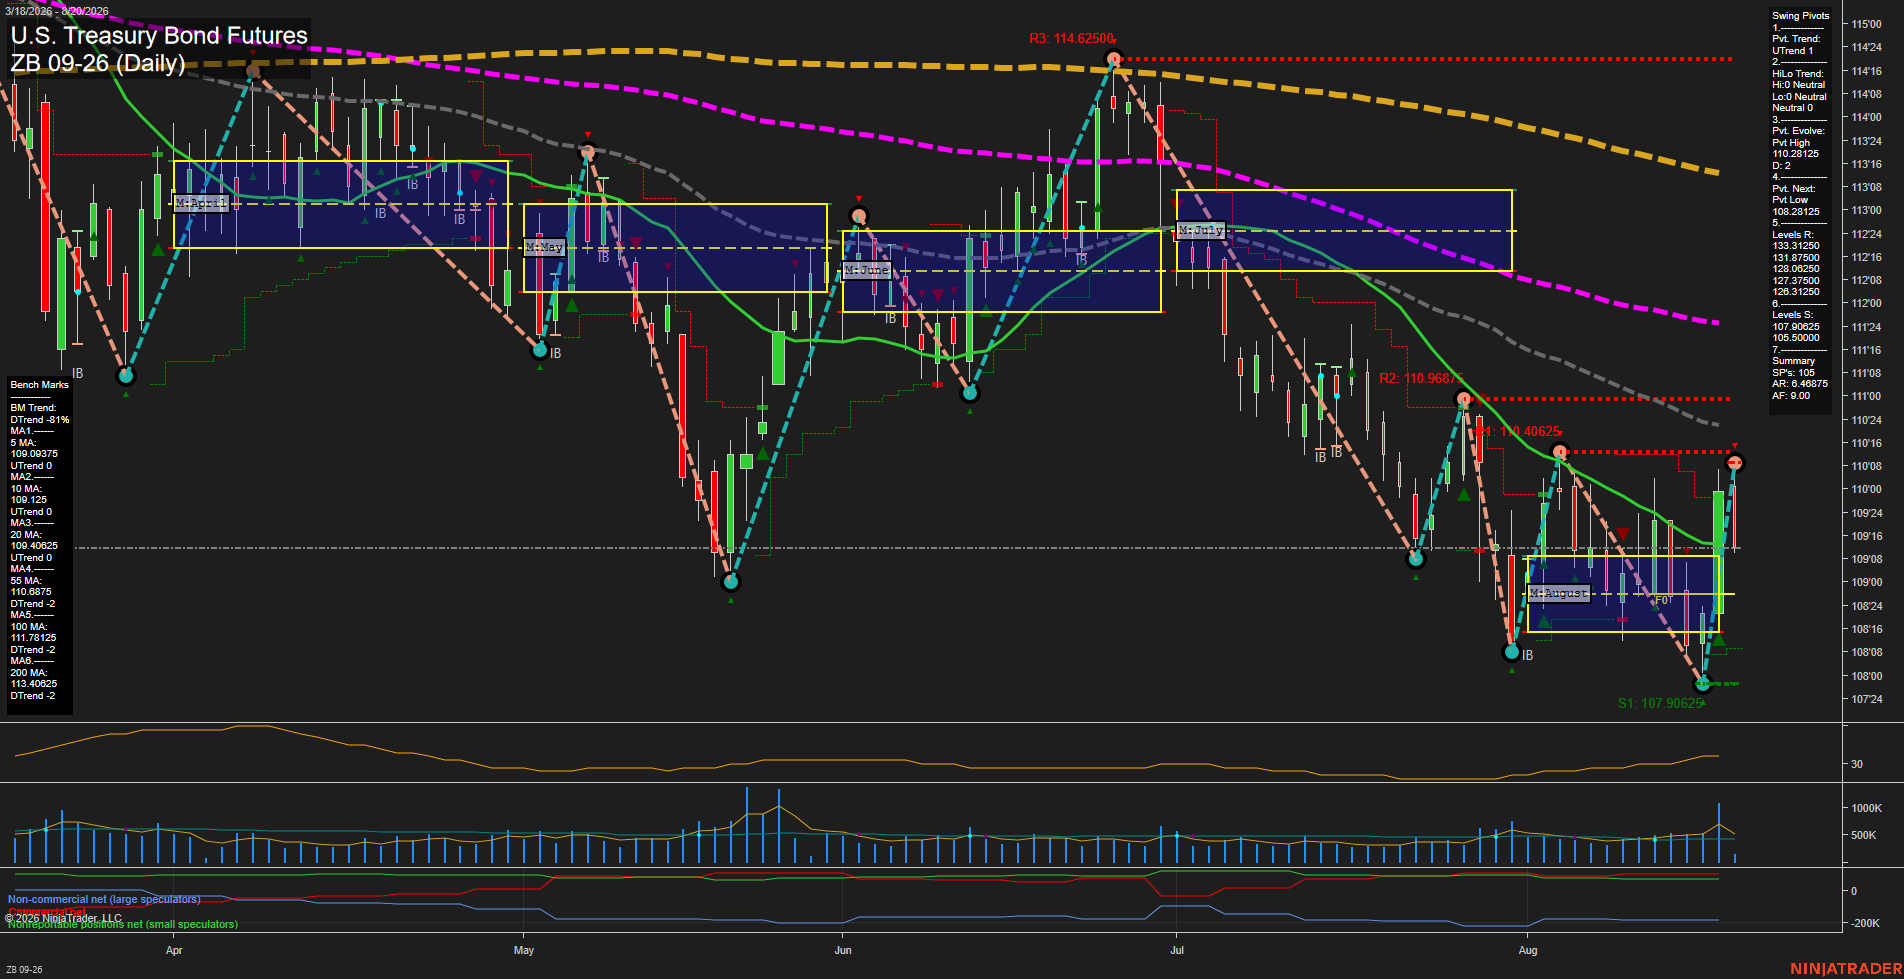Viewport: 1904px width, 979px height.
Task: Click the 100 MA value 111.78125
Action: click(x=34, y=638)
